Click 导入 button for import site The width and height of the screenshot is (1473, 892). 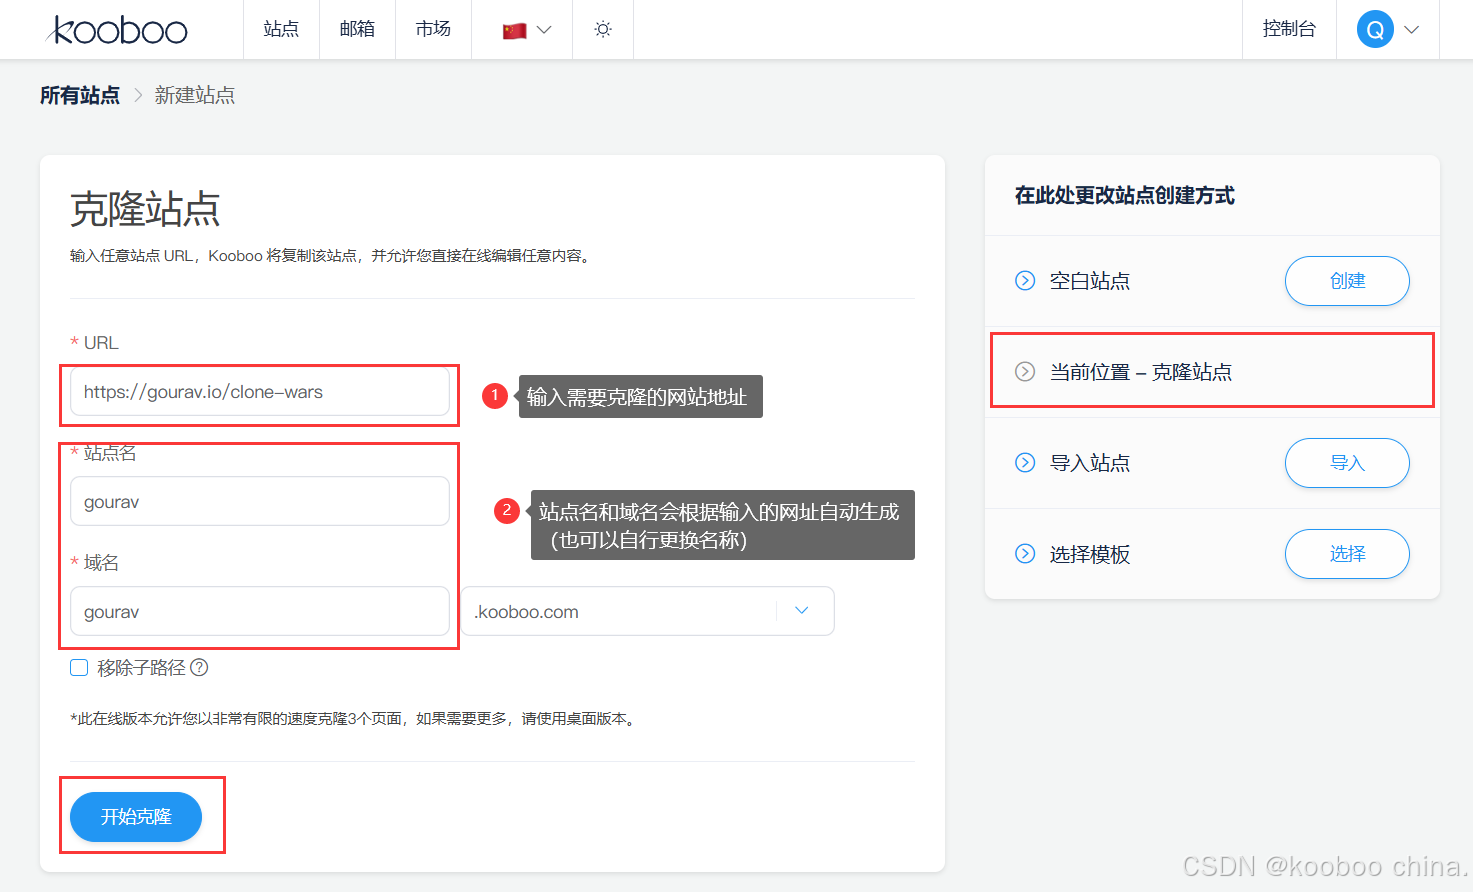1347,463
